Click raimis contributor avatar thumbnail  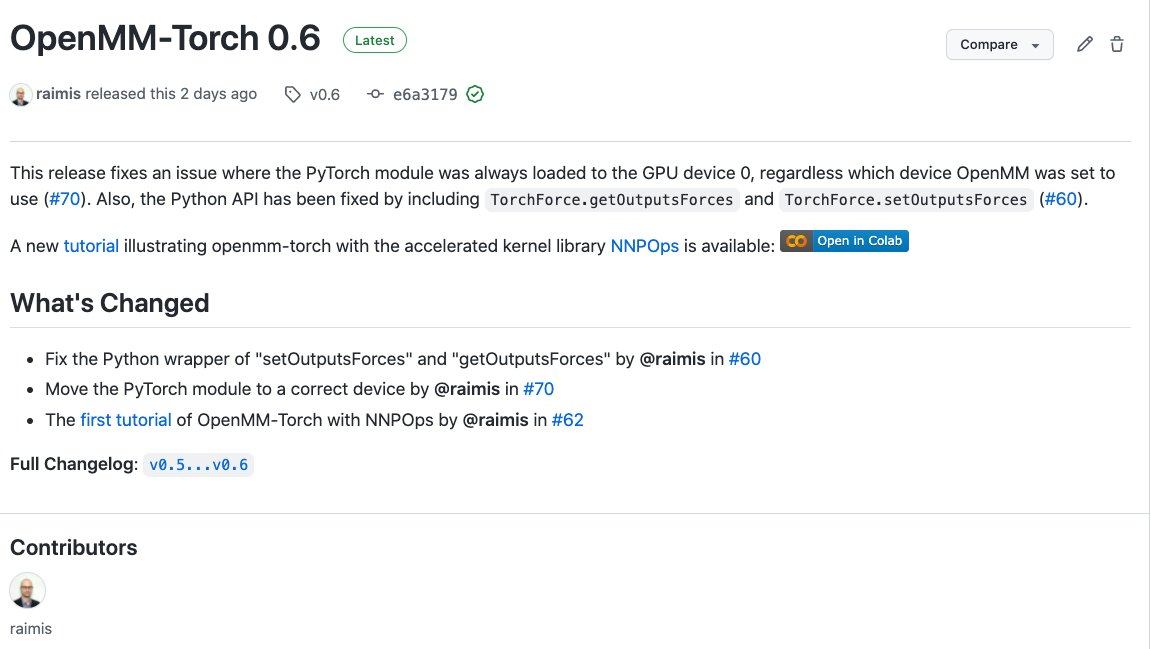click(27, 590)
